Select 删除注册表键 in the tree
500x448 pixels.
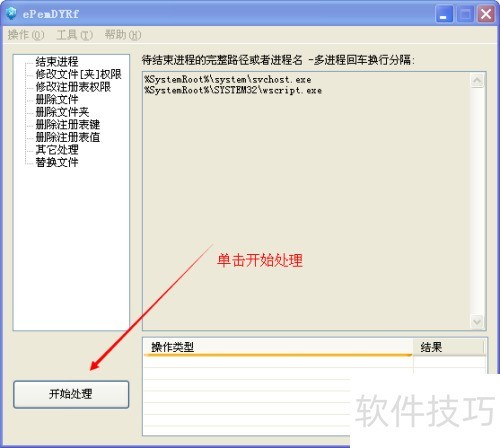tap(68, 125)
